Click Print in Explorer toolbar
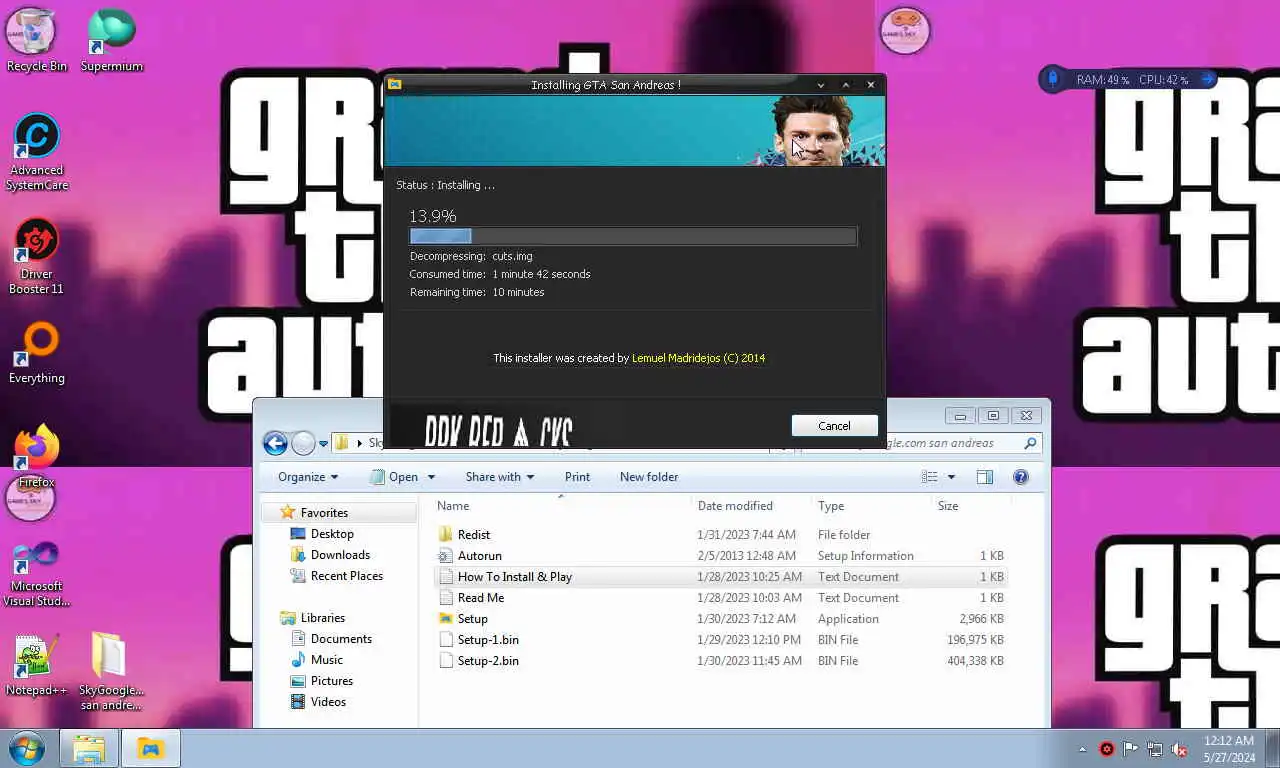Screen dimensions: 1280x768 (x=577, y=477)
